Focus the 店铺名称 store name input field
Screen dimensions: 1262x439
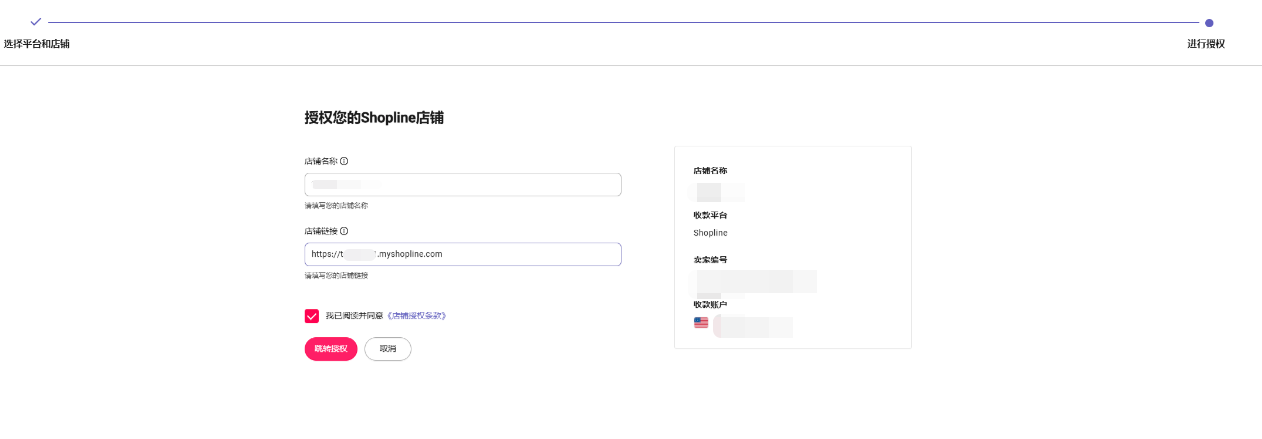(x=463, y=185)
